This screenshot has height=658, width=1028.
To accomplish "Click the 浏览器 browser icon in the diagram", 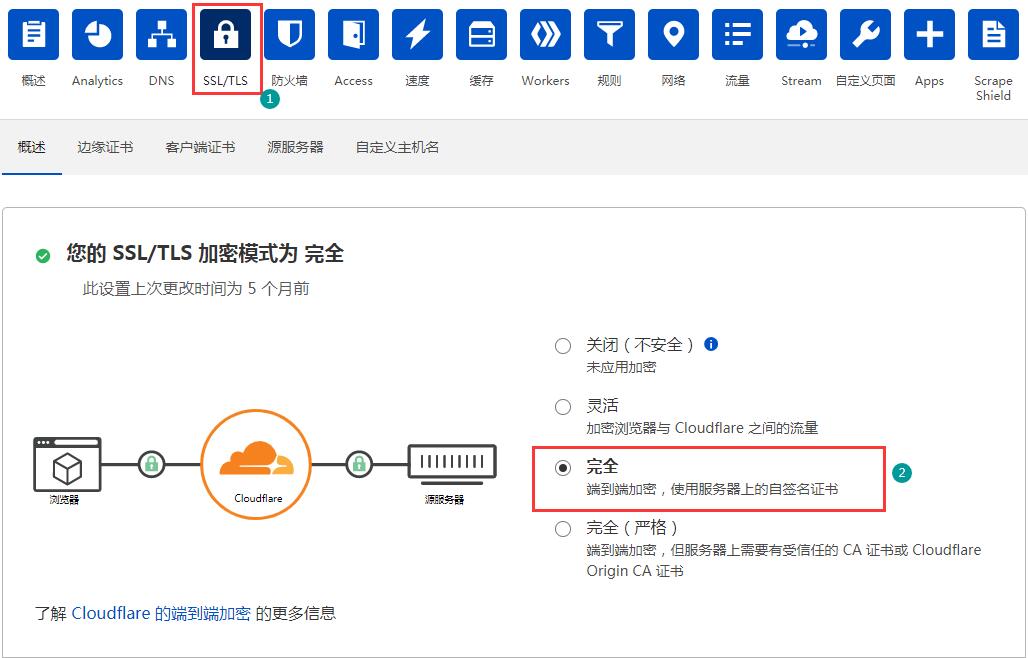I will 67,464.
